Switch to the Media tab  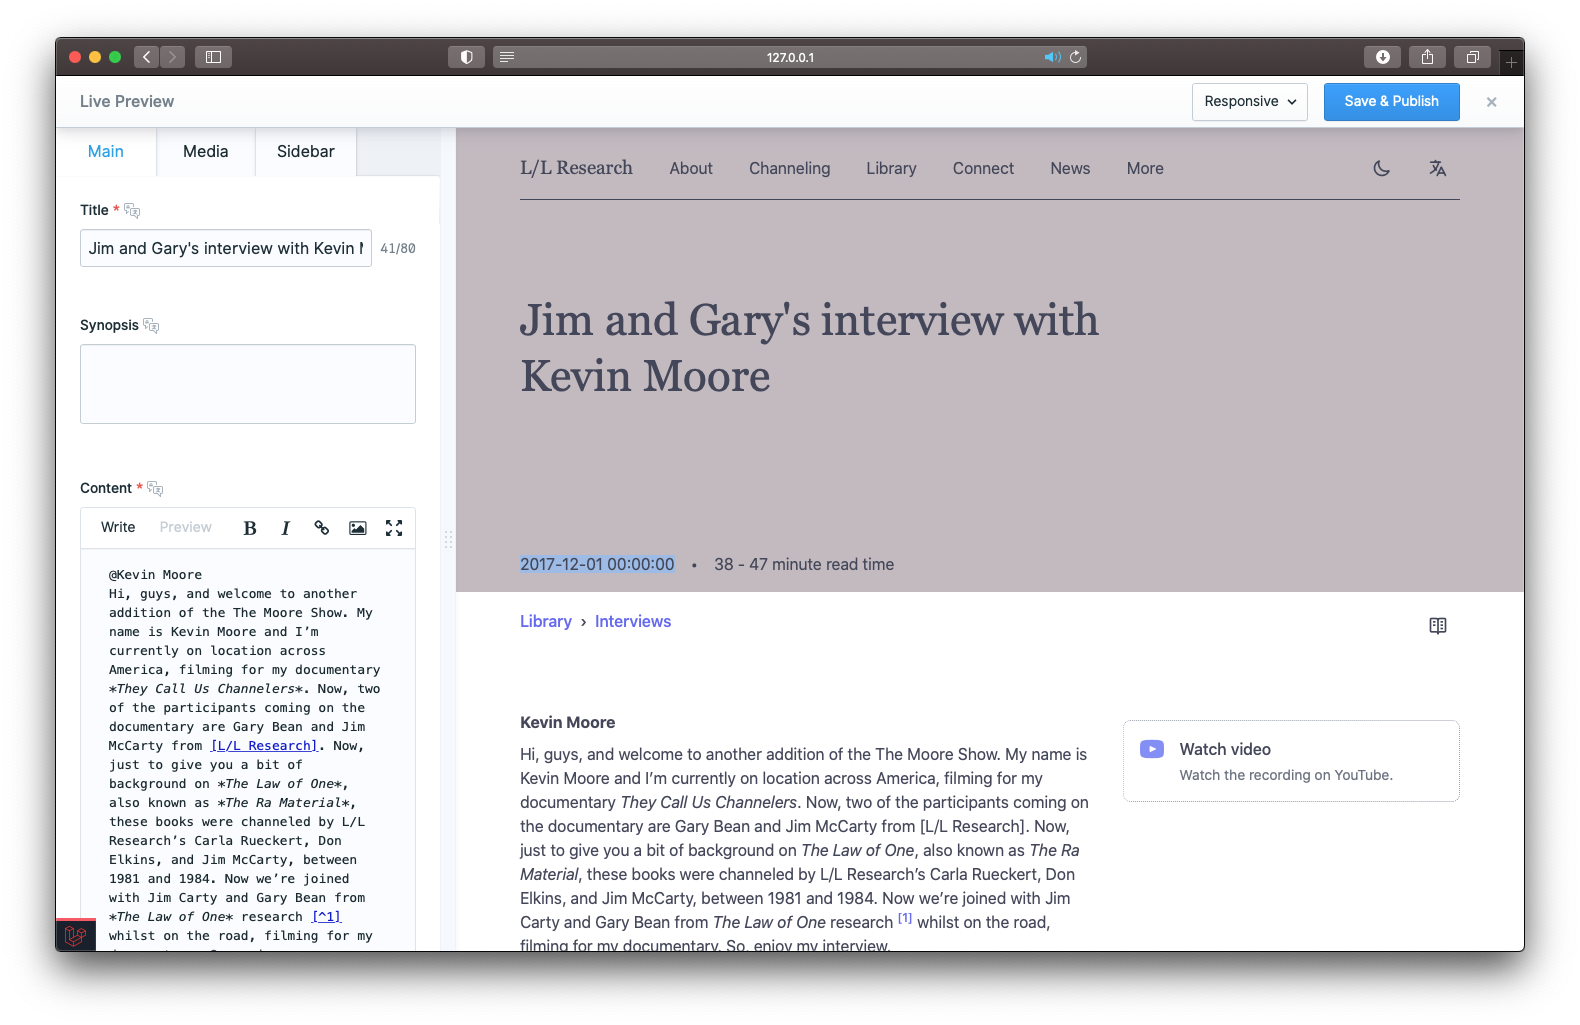tap(206, 152)
